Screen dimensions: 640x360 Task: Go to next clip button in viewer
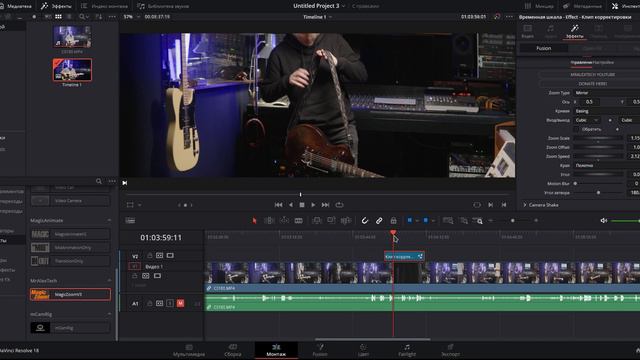(x=491, y=205)
